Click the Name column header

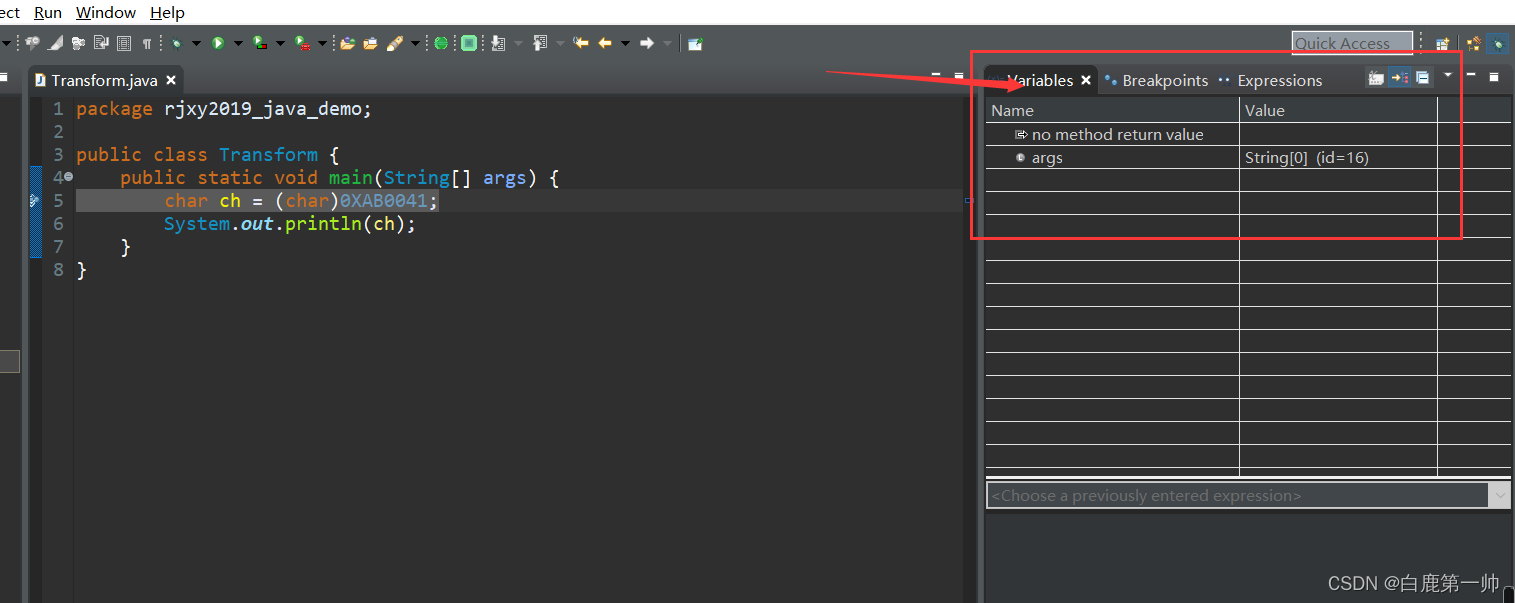coord(1112,110)
